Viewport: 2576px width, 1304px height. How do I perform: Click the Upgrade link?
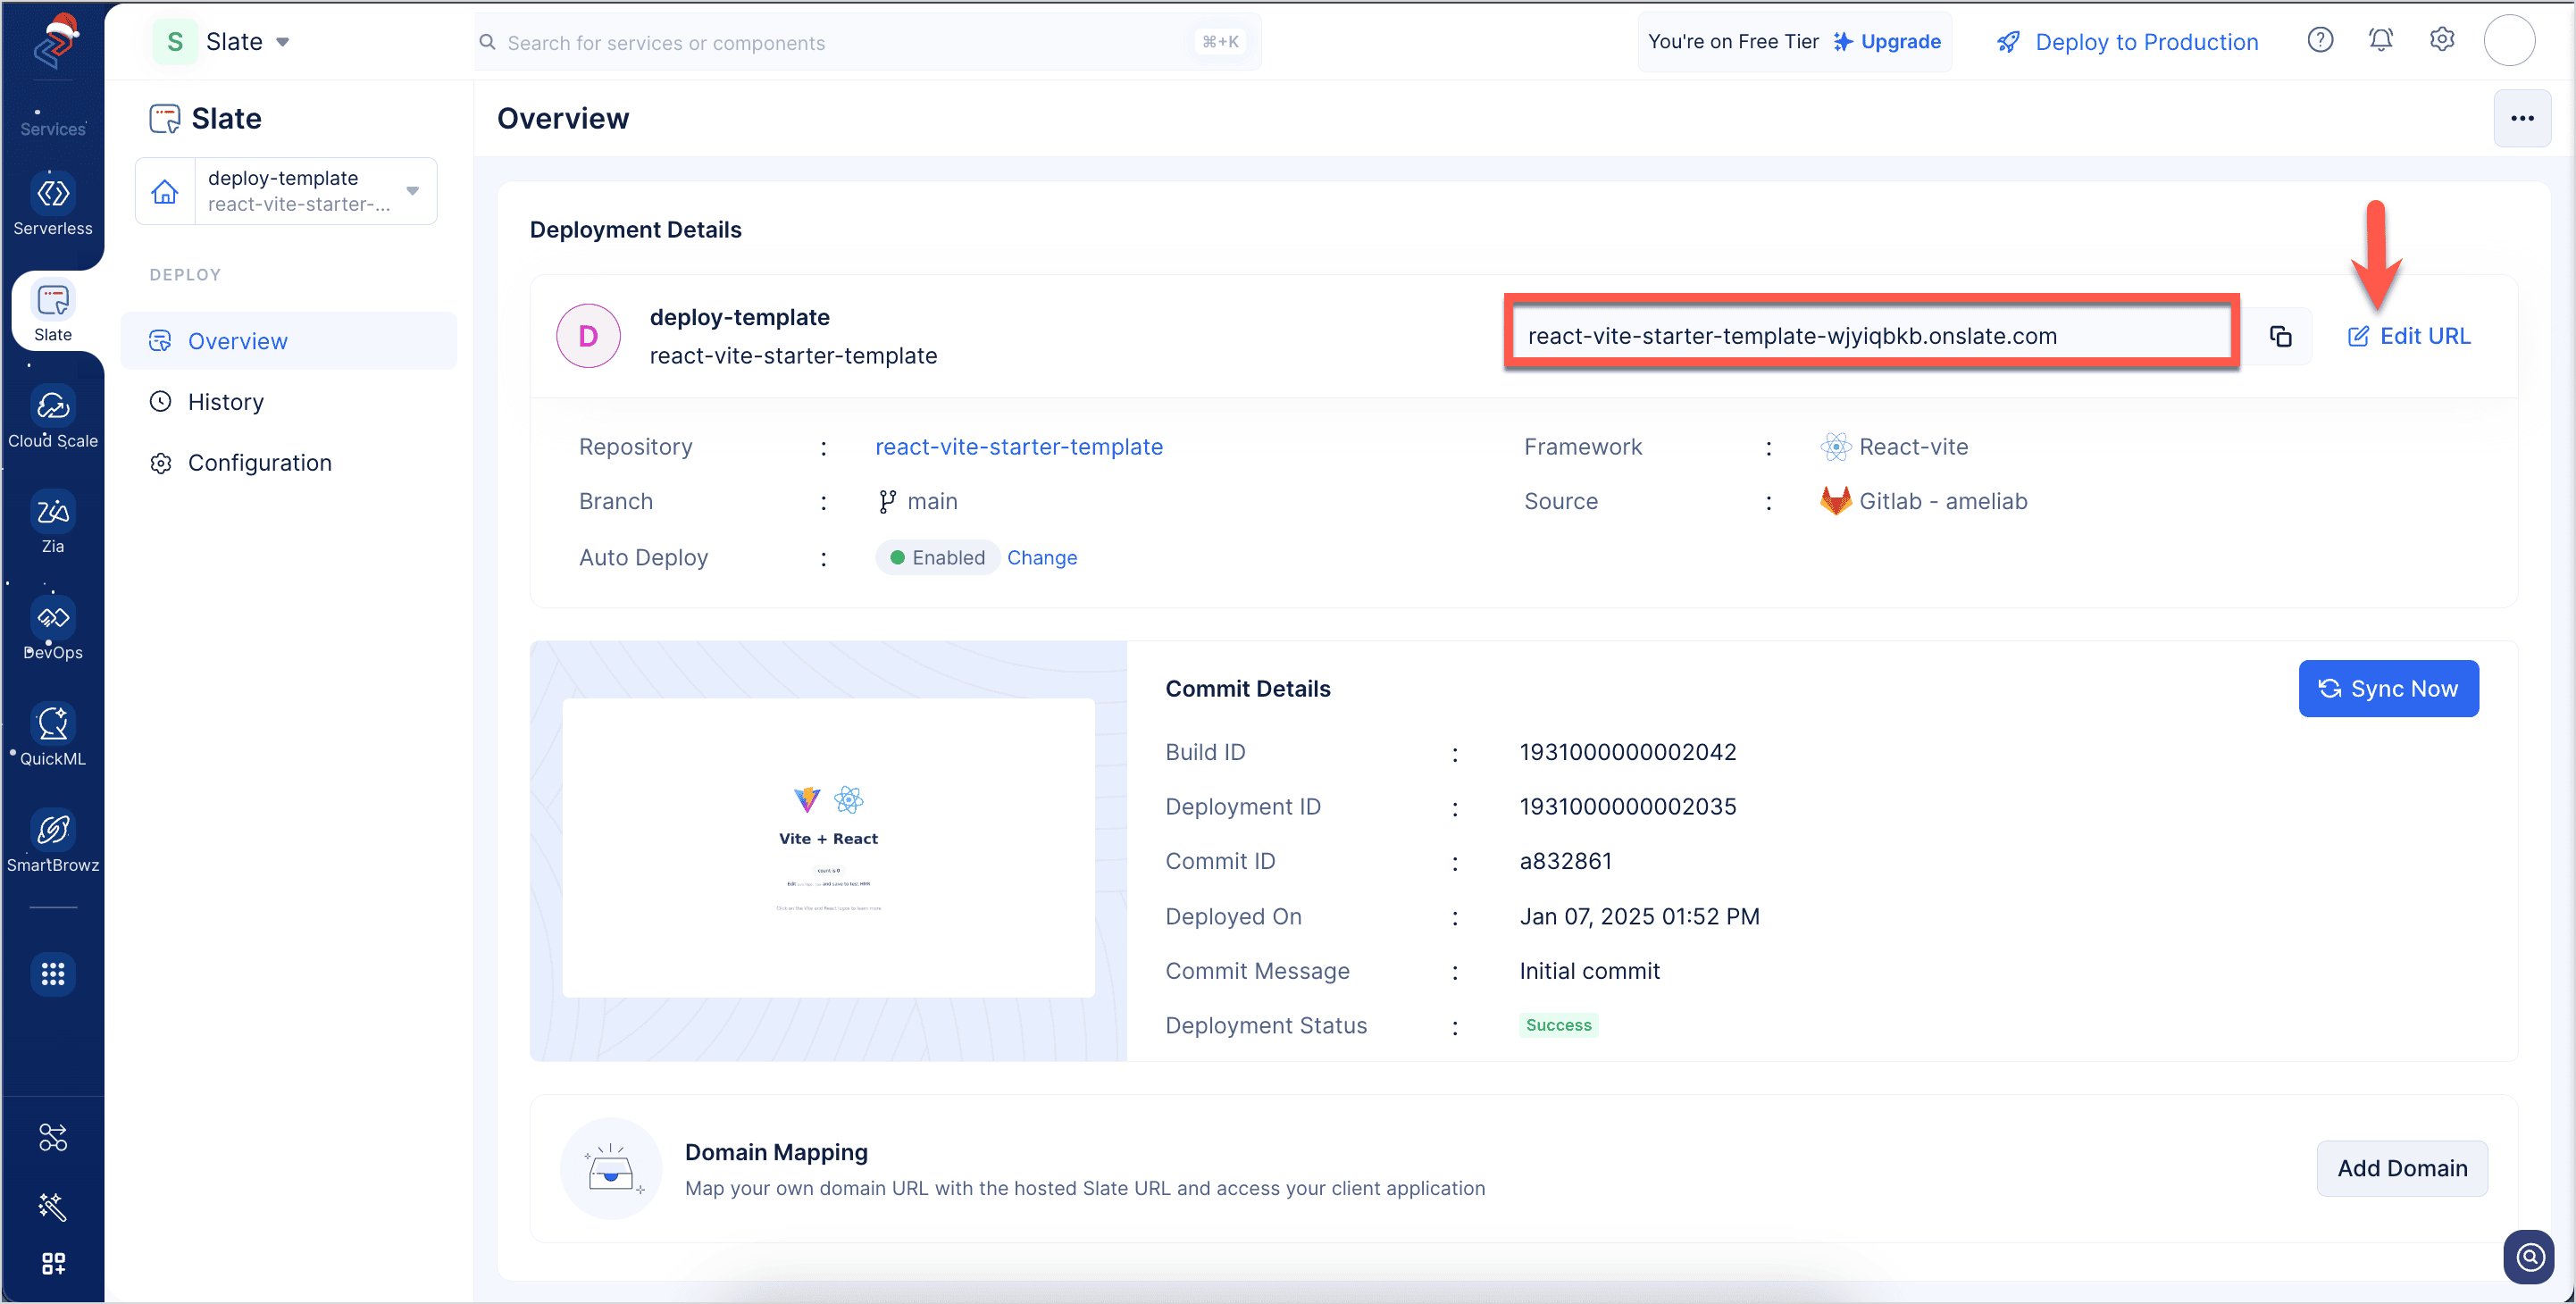[1887, 42]
